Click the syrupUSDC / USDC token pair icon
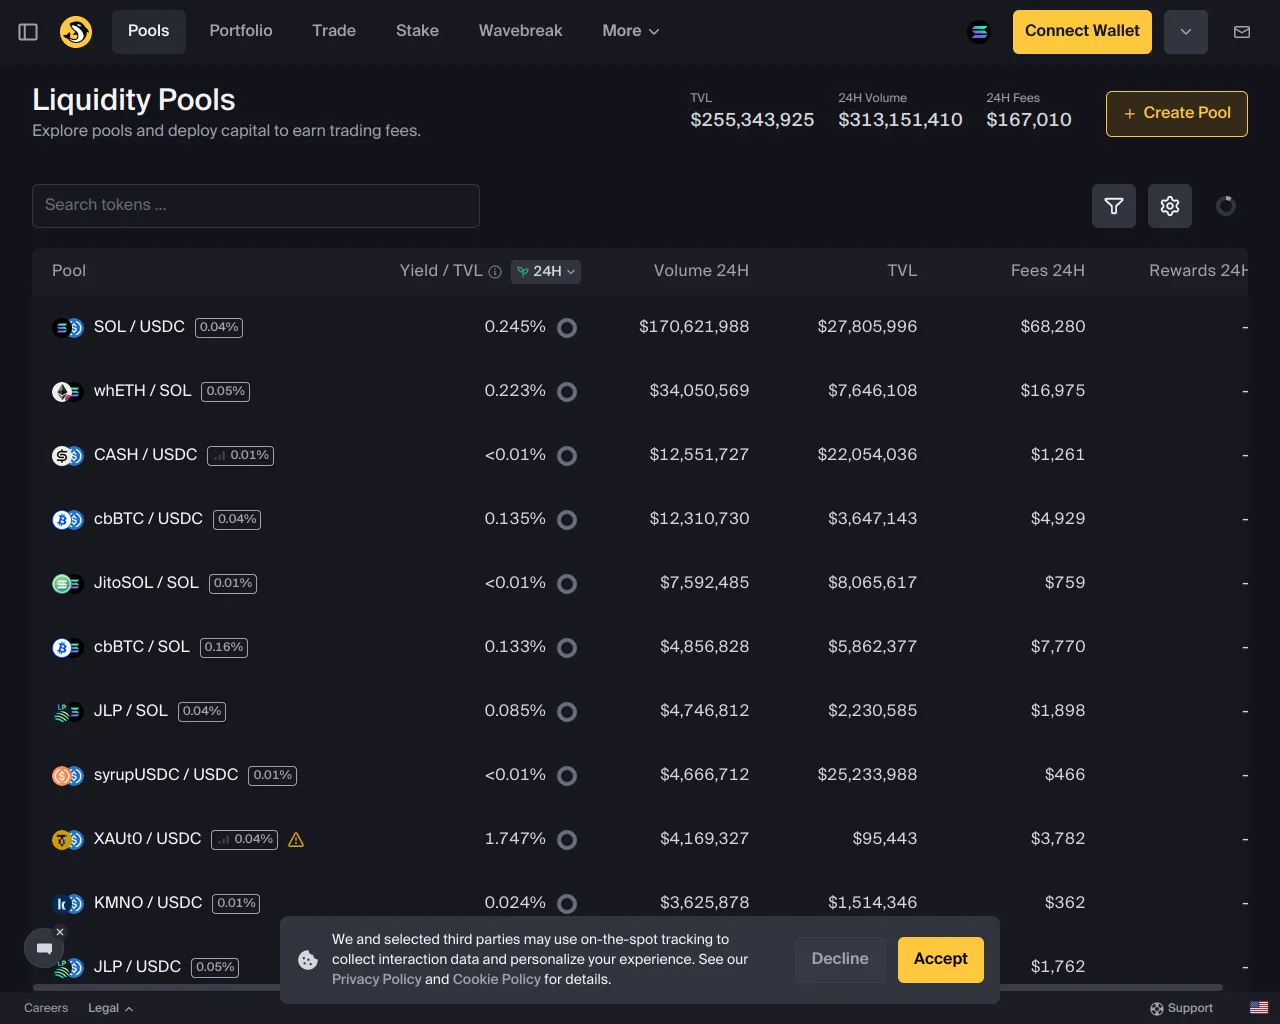This screenshot has height=1024, width=1280. point(68,775)
